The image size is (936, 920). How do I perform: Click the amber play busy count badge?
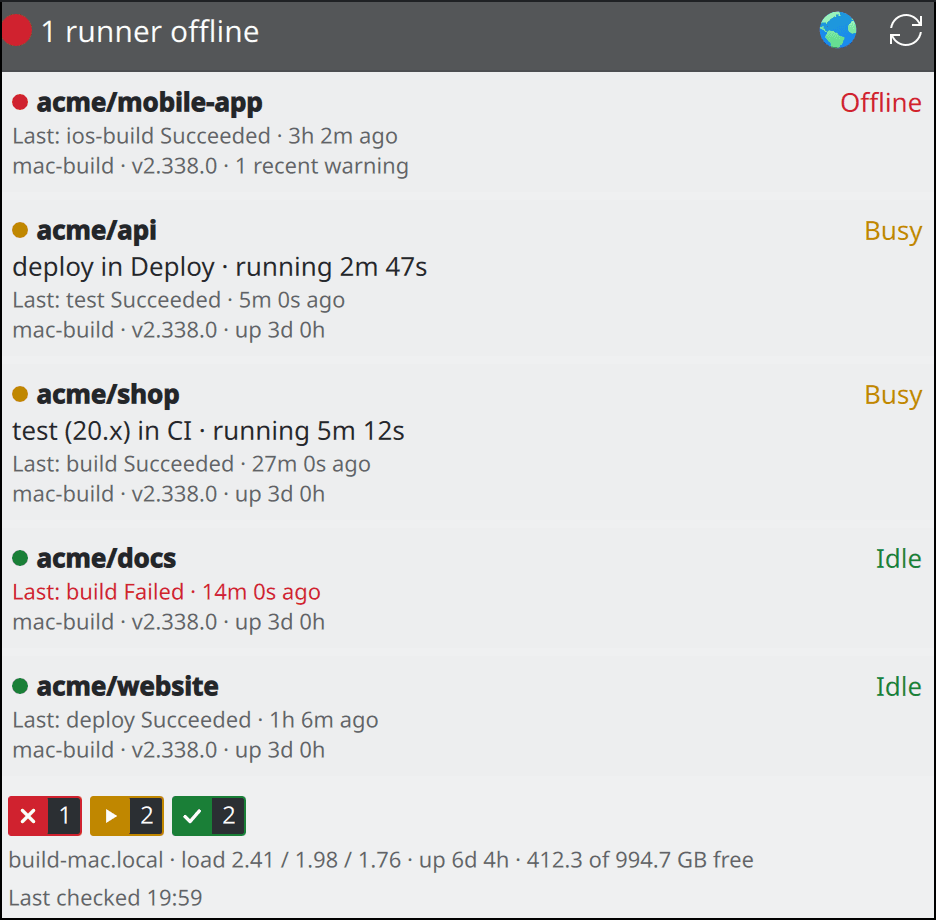127,816
